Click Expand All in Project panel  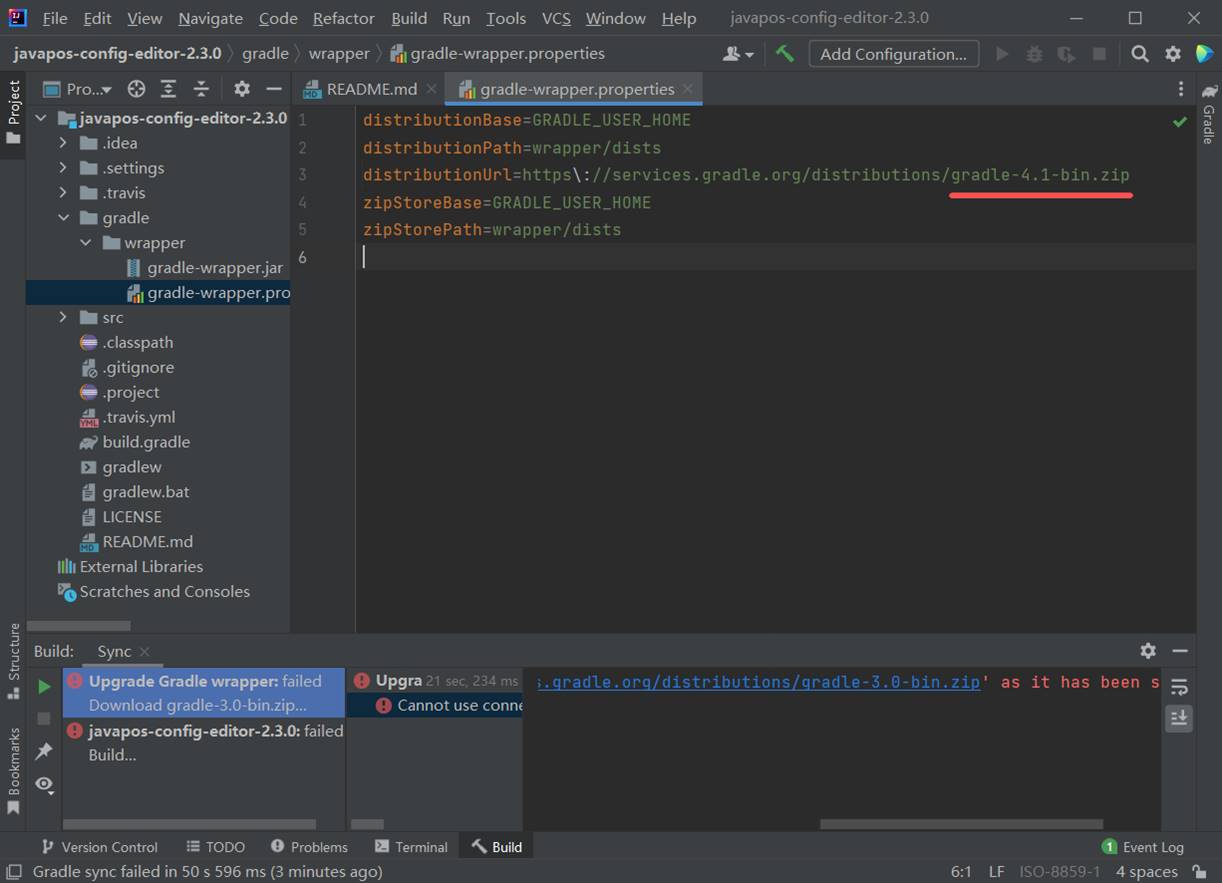[x=168, y=89]
